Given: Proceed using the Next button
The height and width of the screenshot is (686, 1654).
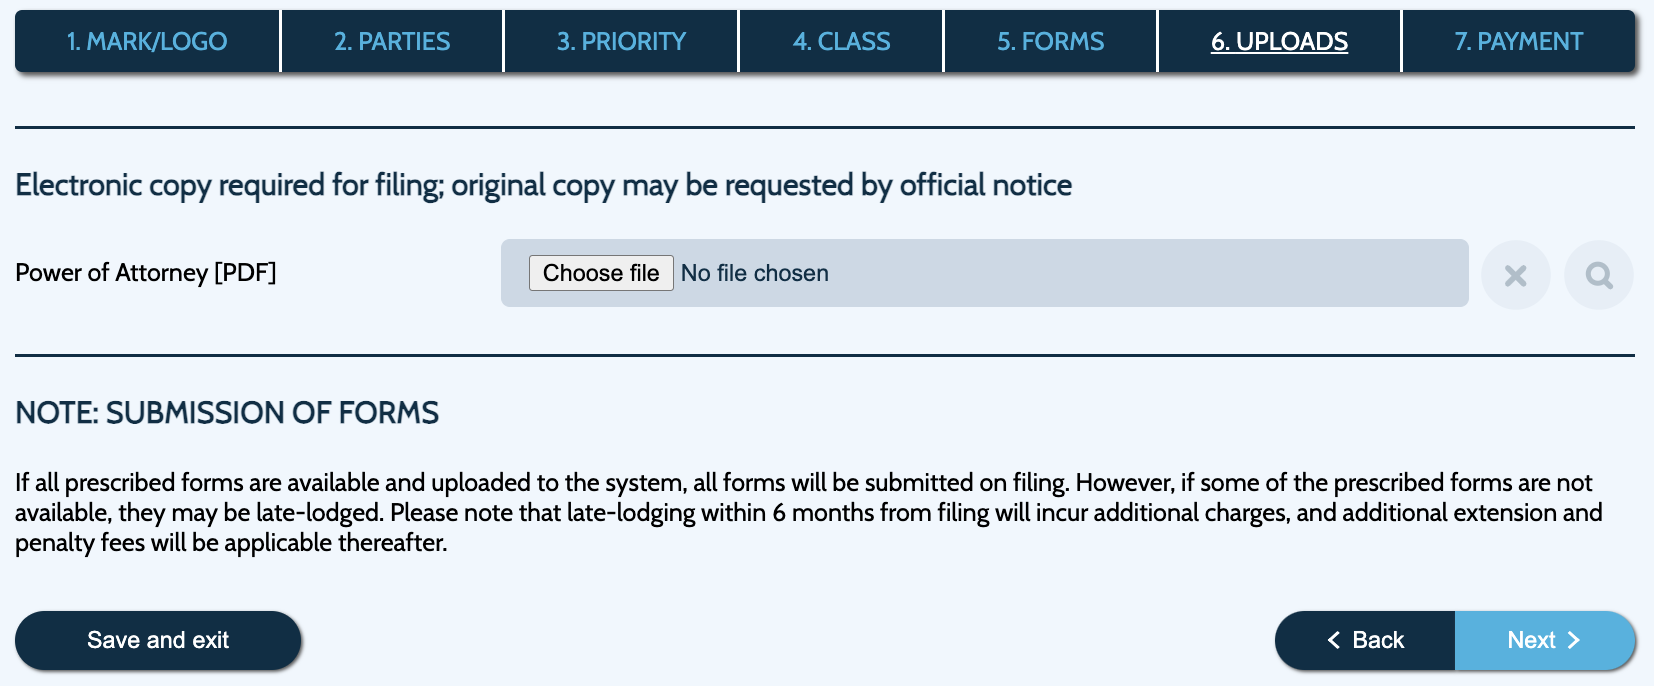Looking at the screenshot, I should (1544, 640).
